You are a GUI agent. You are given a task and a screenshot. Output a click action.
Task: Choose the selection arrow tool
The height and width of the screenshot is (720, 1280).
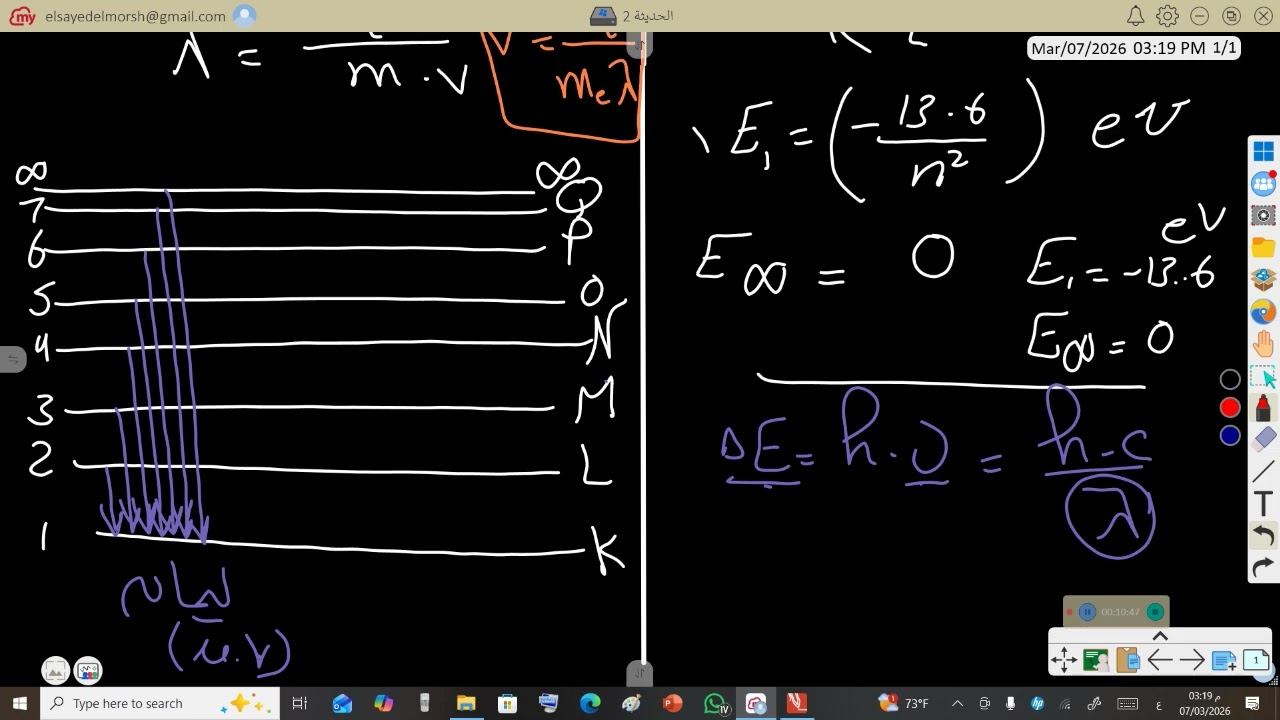(1263, 376)
